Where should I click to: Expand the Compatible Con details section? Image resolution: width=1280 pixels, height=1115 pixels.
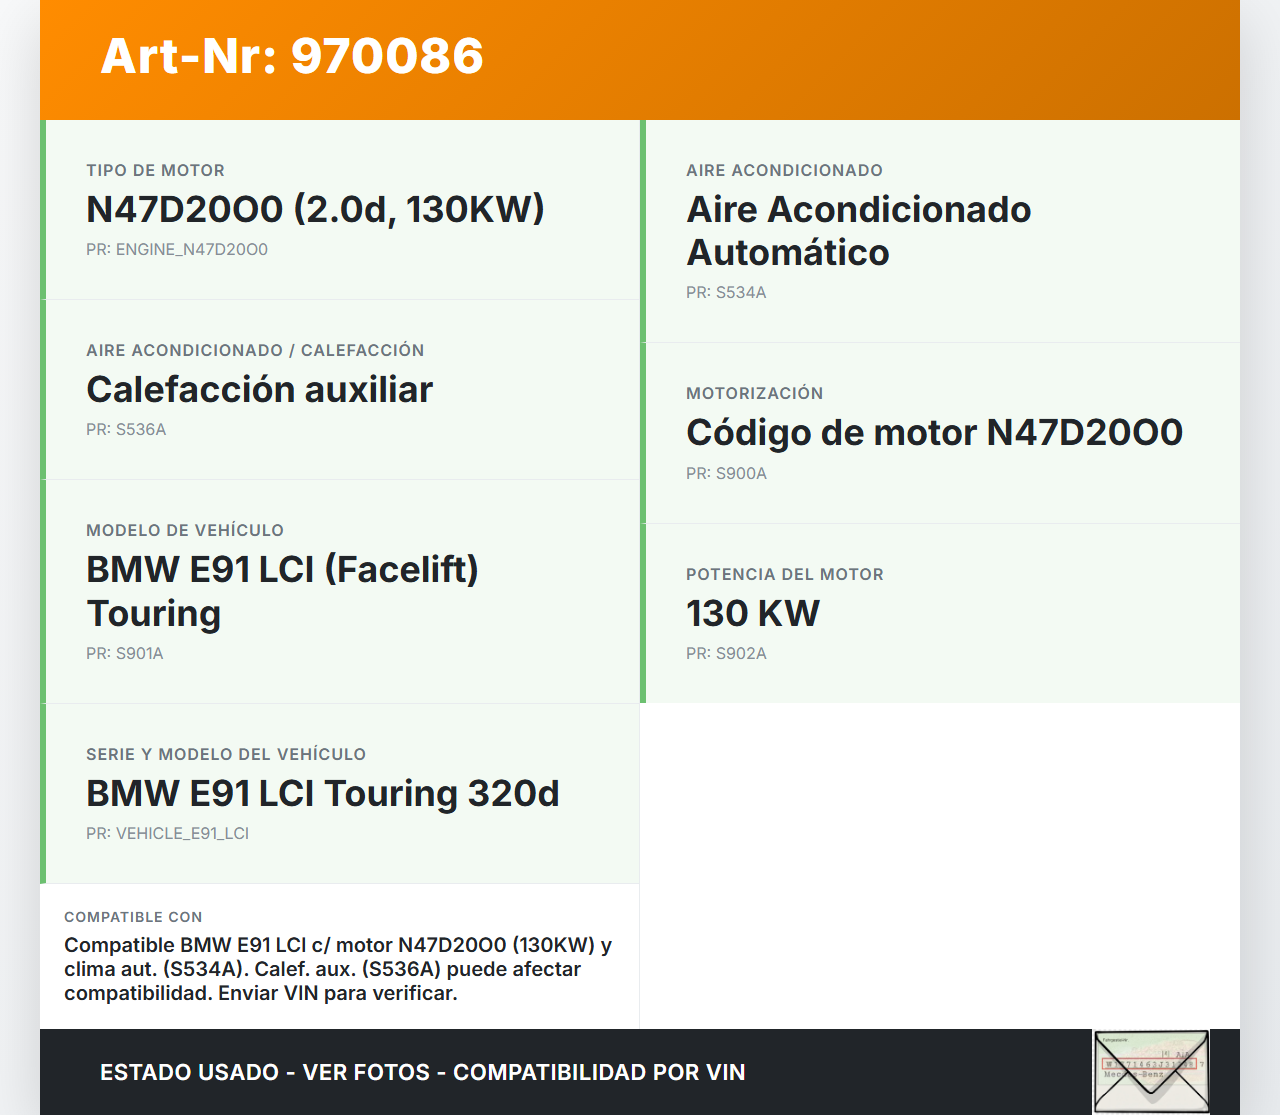(x=340, y=956)
